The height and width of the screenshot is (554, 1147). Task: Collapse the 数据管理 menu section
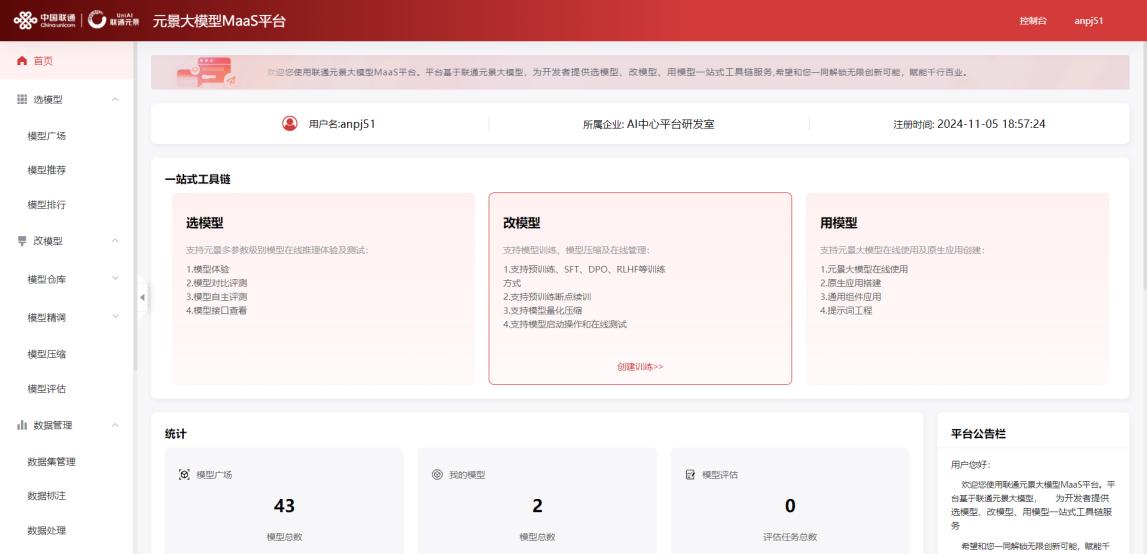[x=115, y=425]
